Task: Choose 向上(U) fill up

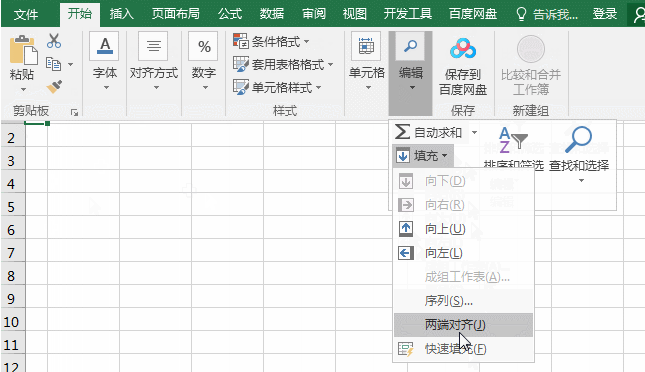Action: (x=463, y=229)
